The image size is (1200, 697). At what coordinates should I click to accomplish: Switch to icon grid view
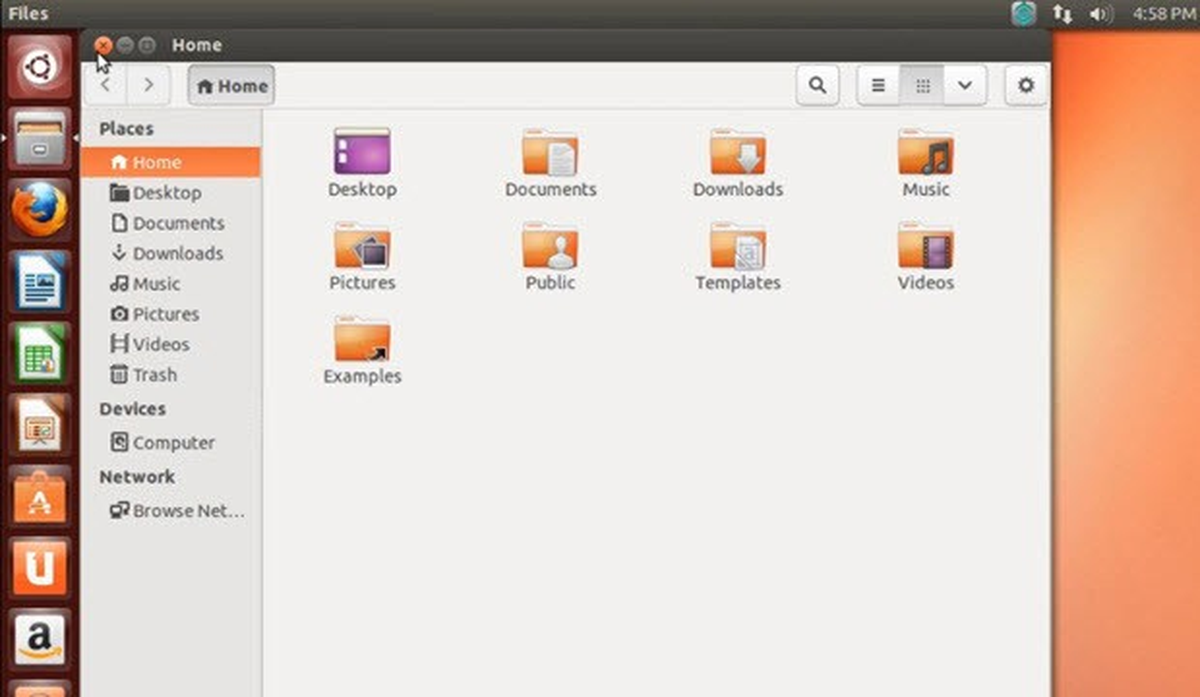(922, 86)
